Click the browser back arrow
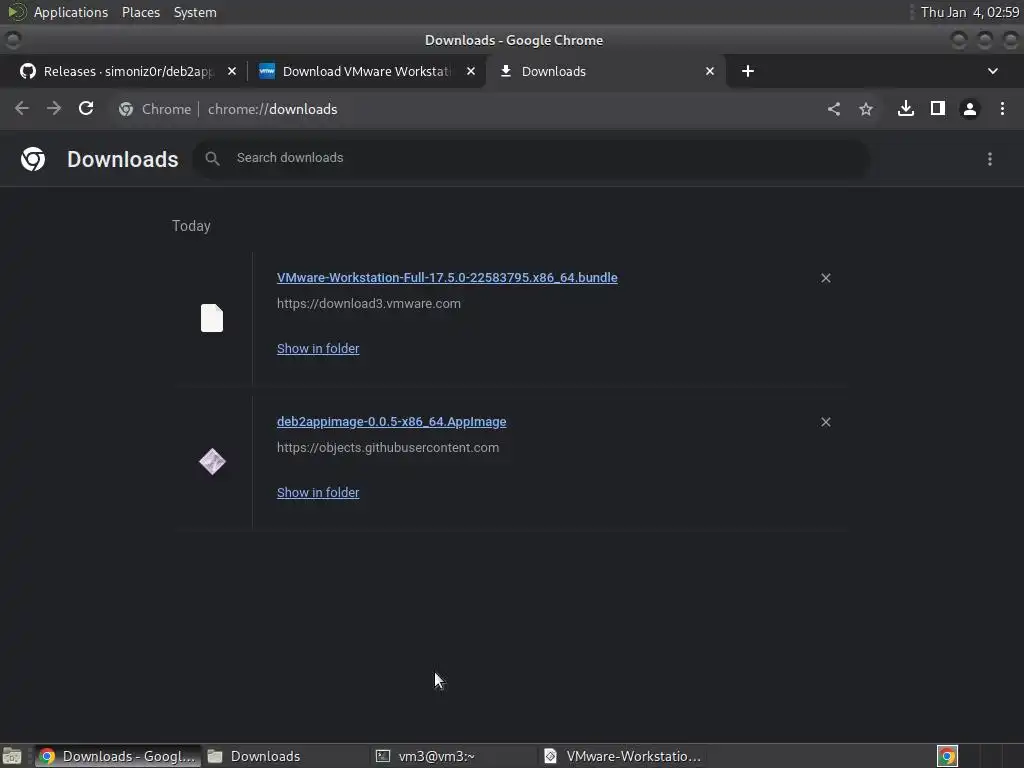1024x768 pixels. (22, 108)
